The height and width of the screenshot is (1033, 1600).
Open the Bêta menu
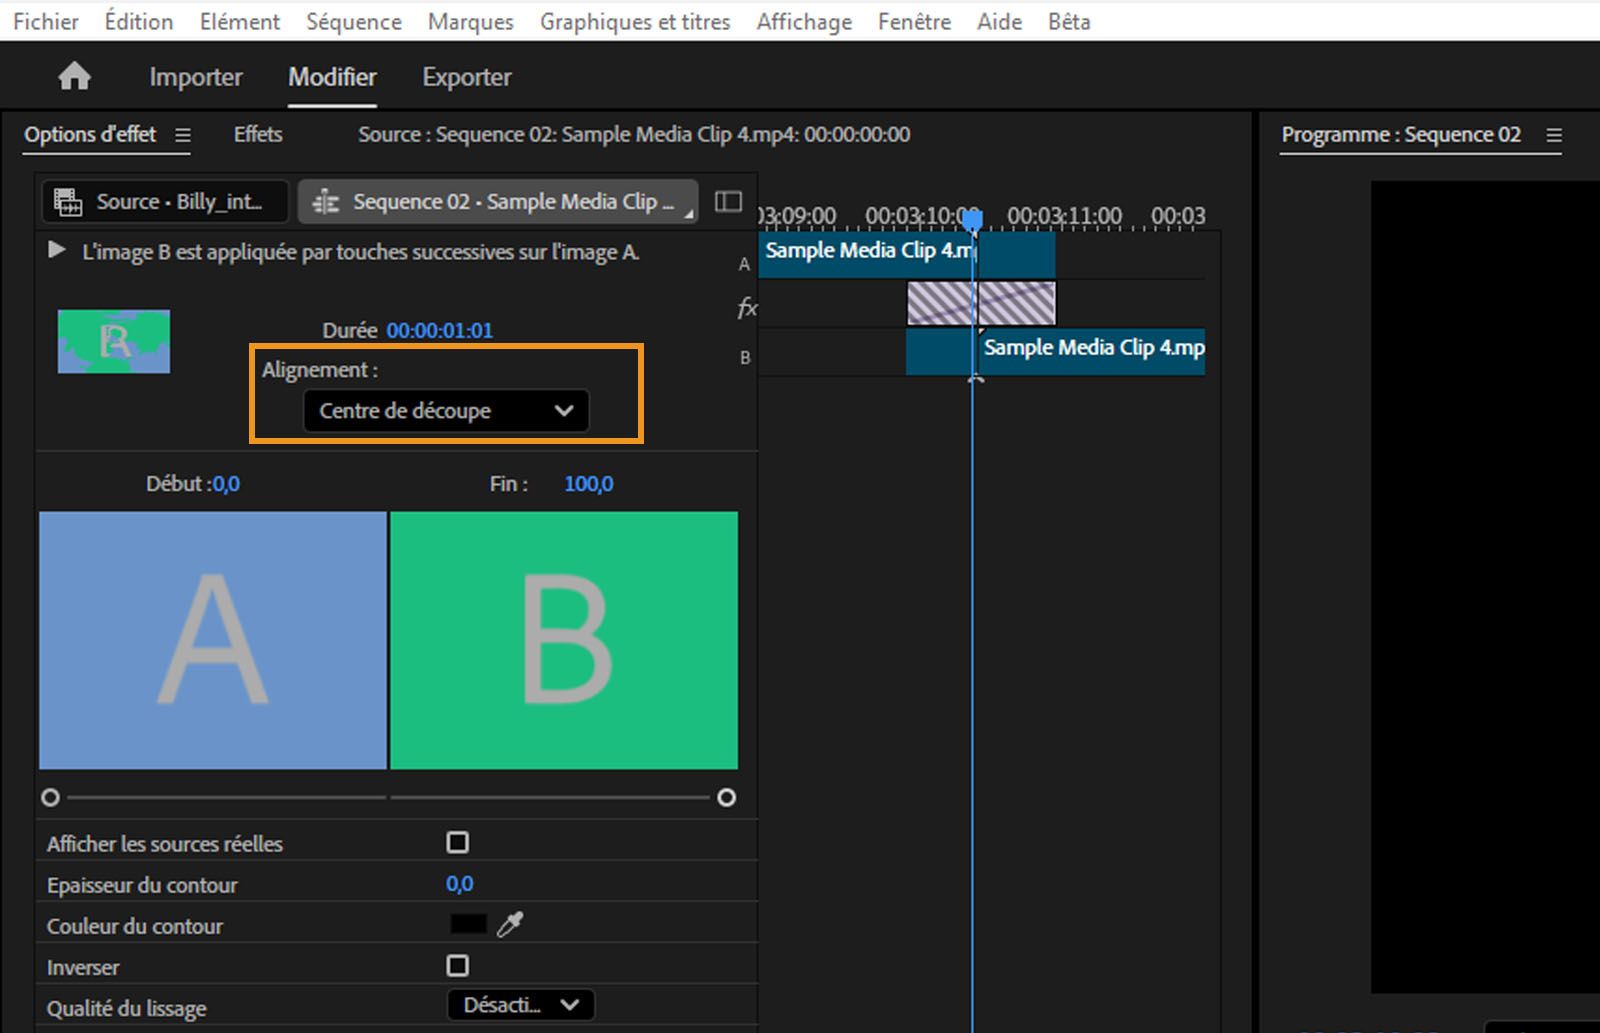1069,21
